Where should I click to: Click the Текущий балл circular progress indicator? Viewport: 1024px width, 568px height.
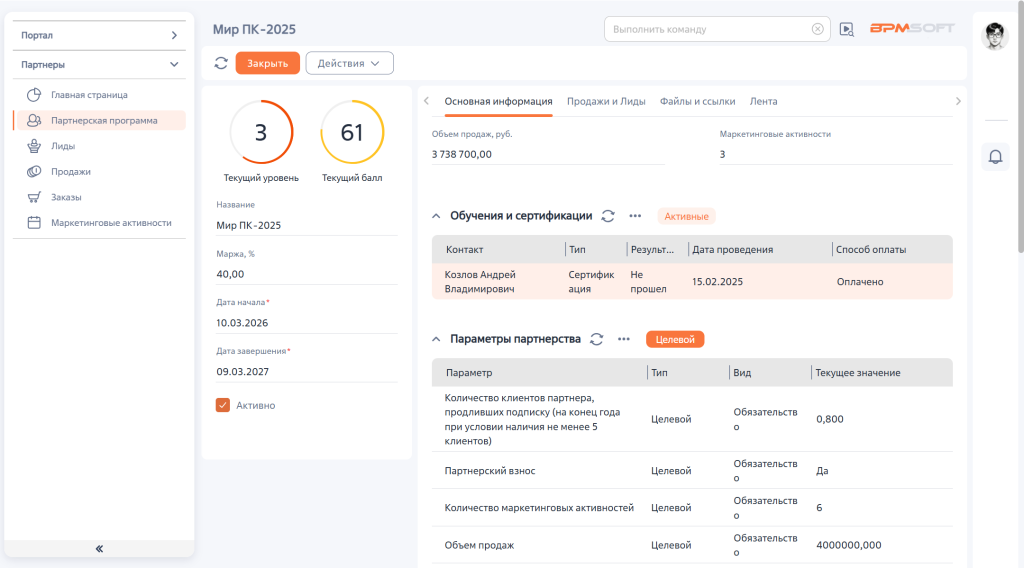352,133
